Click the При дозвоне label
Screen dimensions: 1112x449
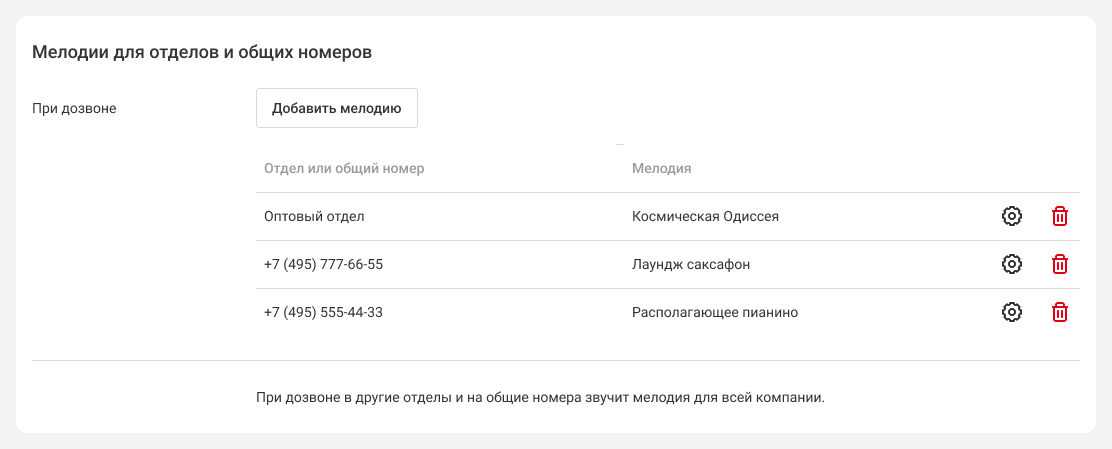coord(75,108)
